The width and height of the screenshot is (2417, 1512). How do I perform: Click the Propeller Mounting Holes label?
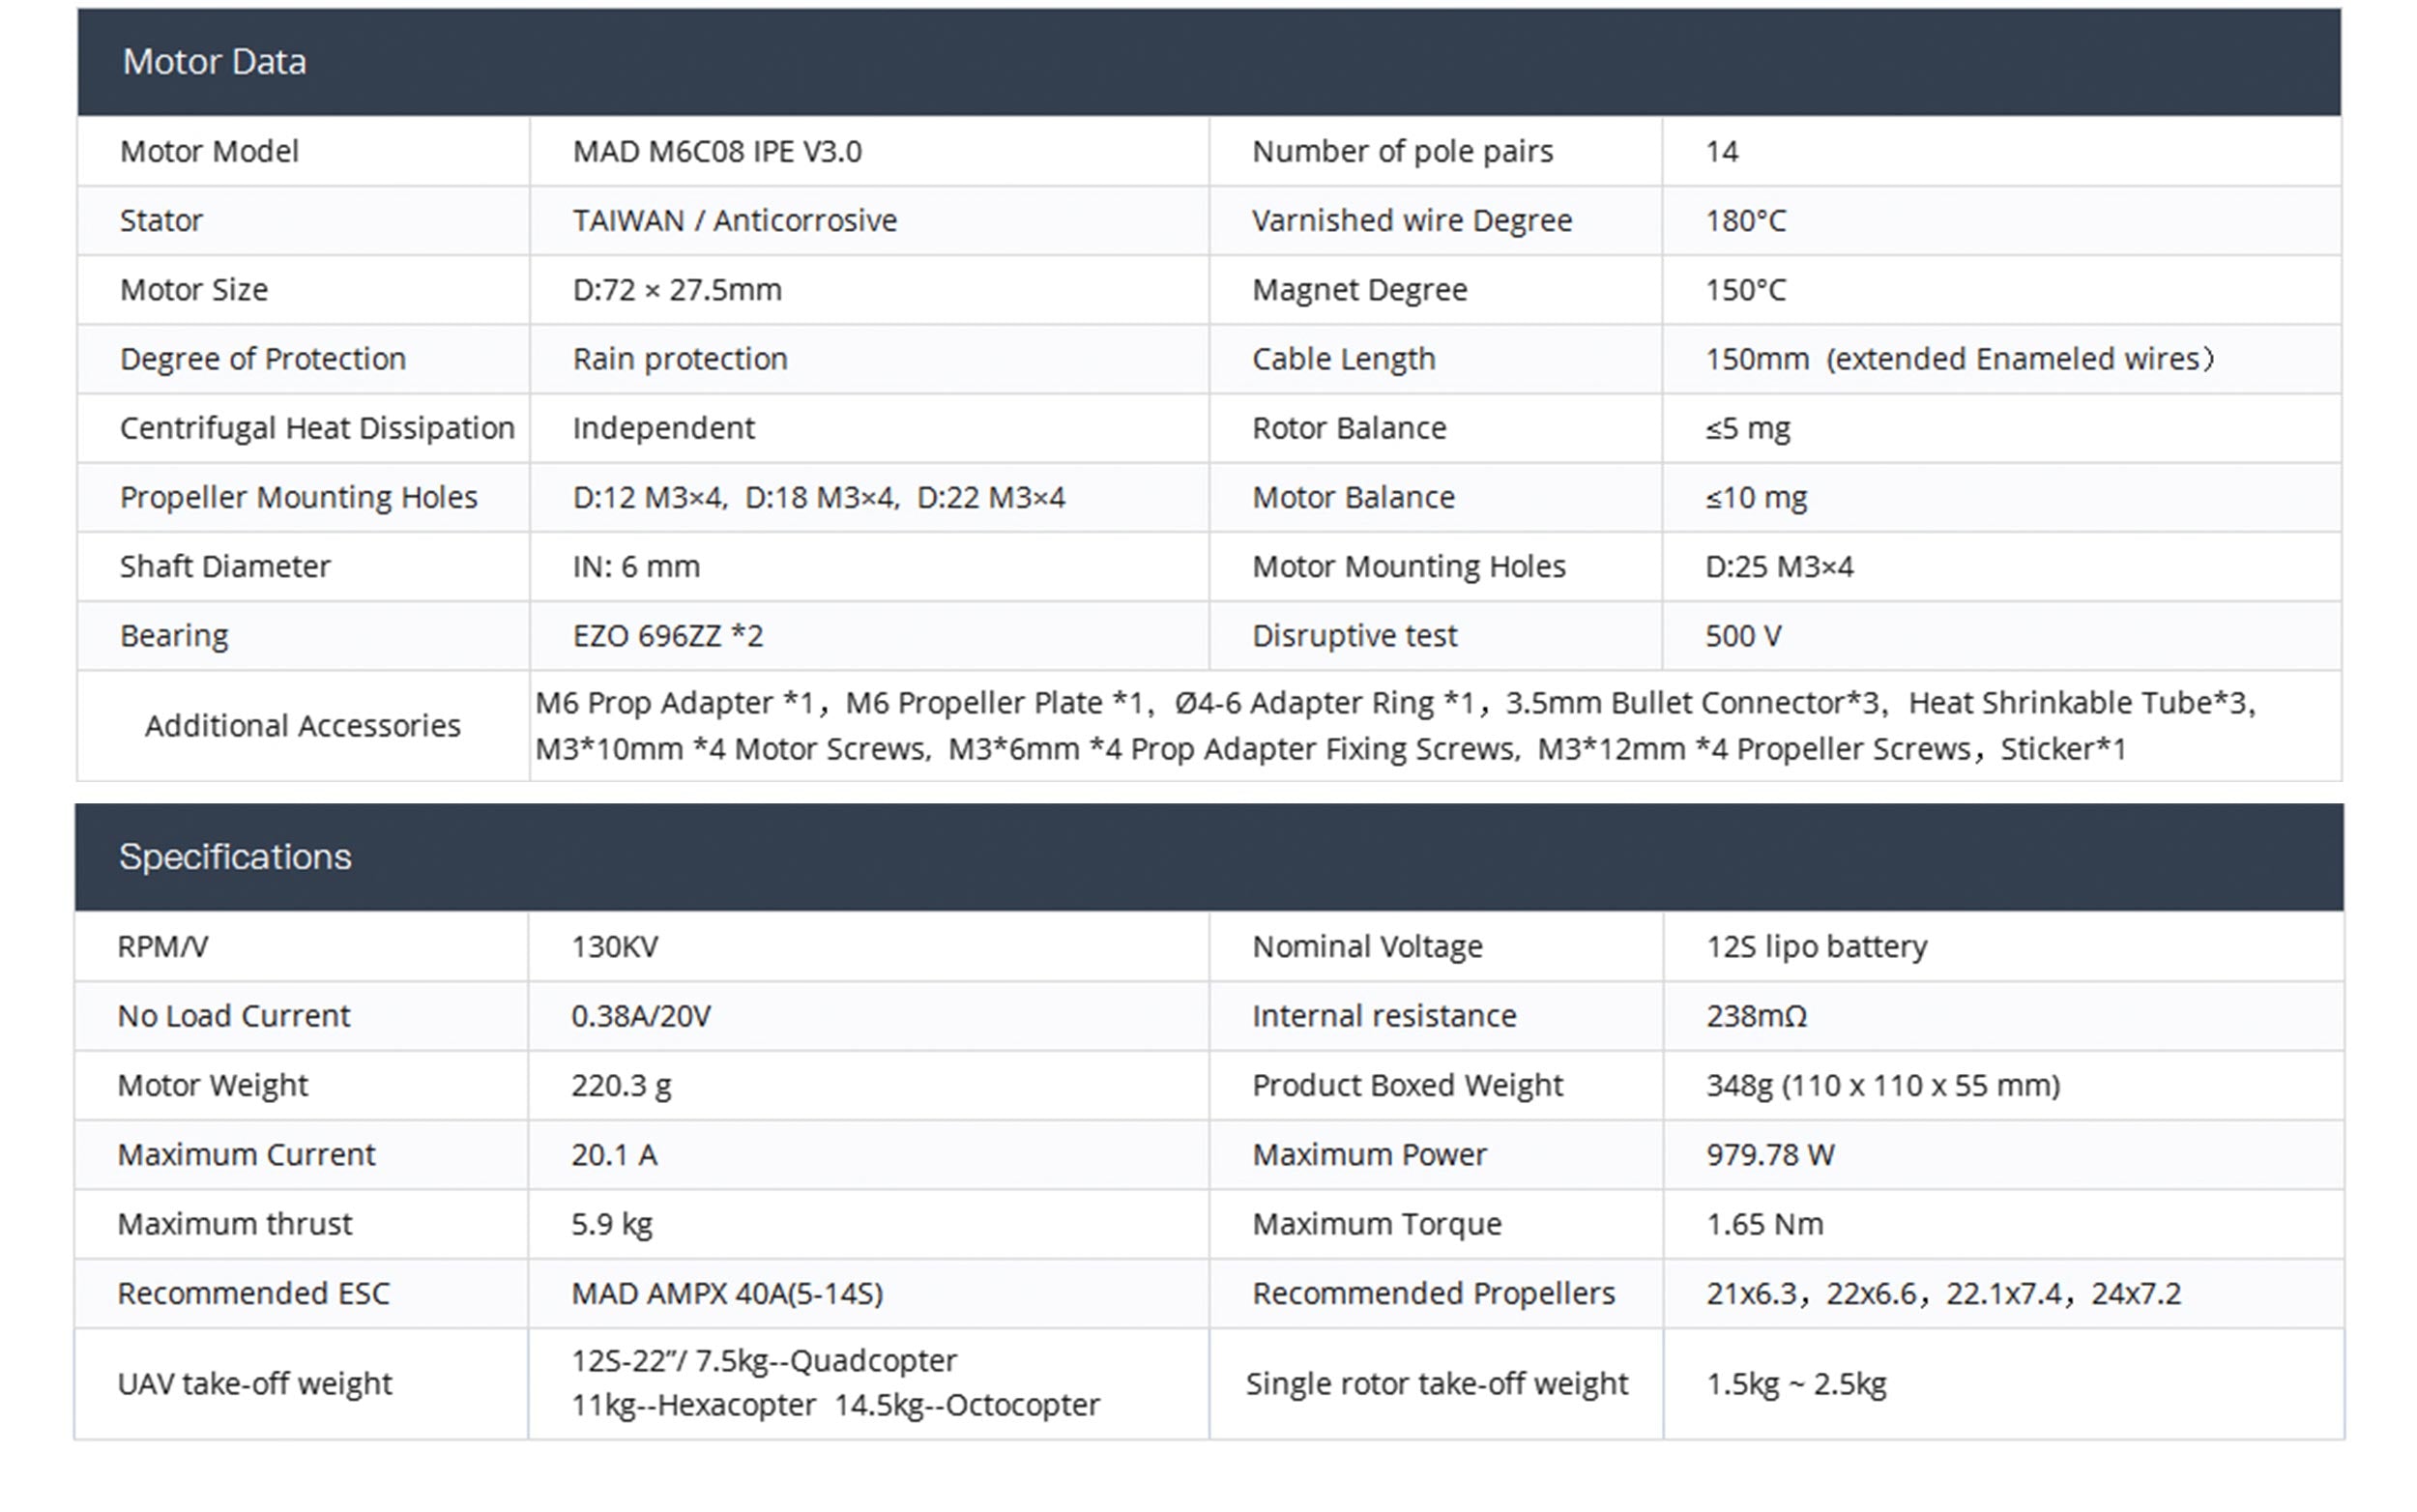[x=298, y=497]
